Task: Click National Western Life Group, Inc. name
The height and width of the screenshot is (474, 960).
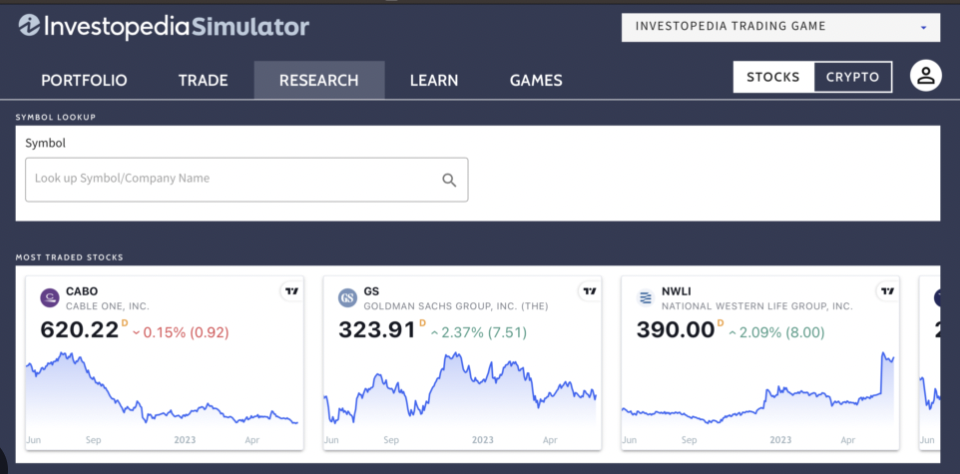Action: point(757,306)
